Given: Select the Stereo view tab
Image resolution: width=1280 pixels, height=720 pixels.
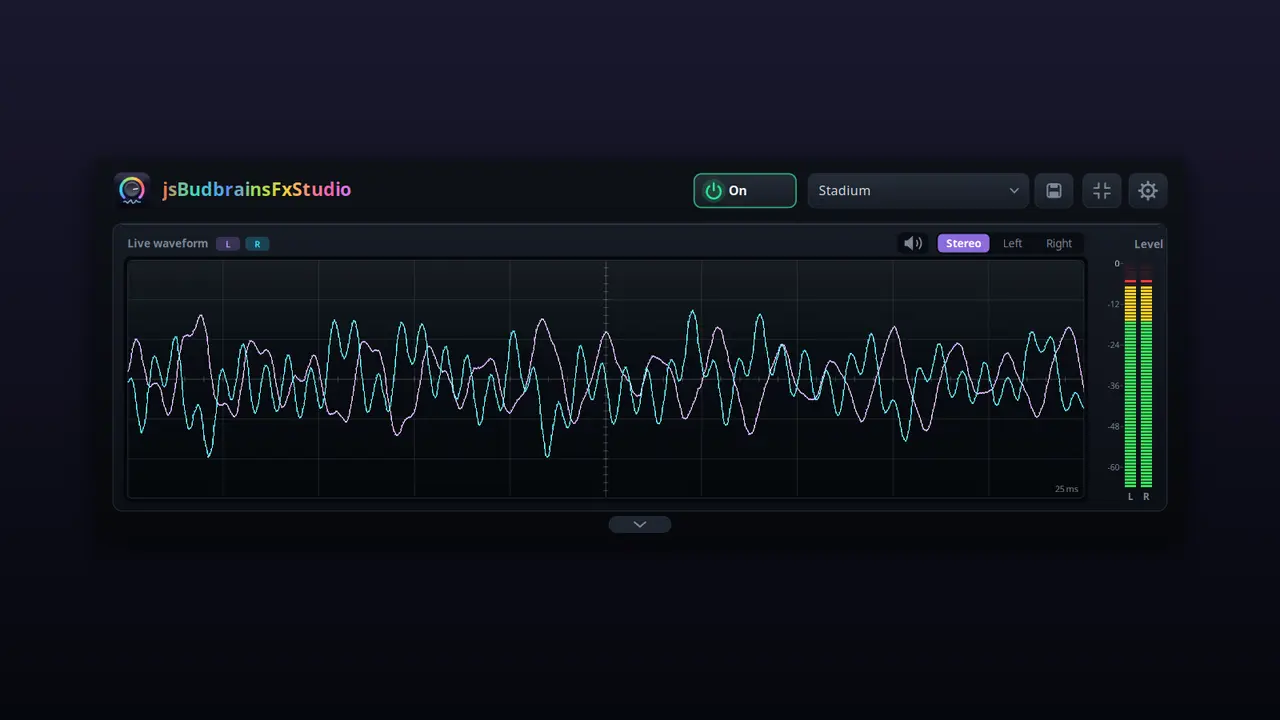Looking at the screenshot, I should click(x=963, y=243).
